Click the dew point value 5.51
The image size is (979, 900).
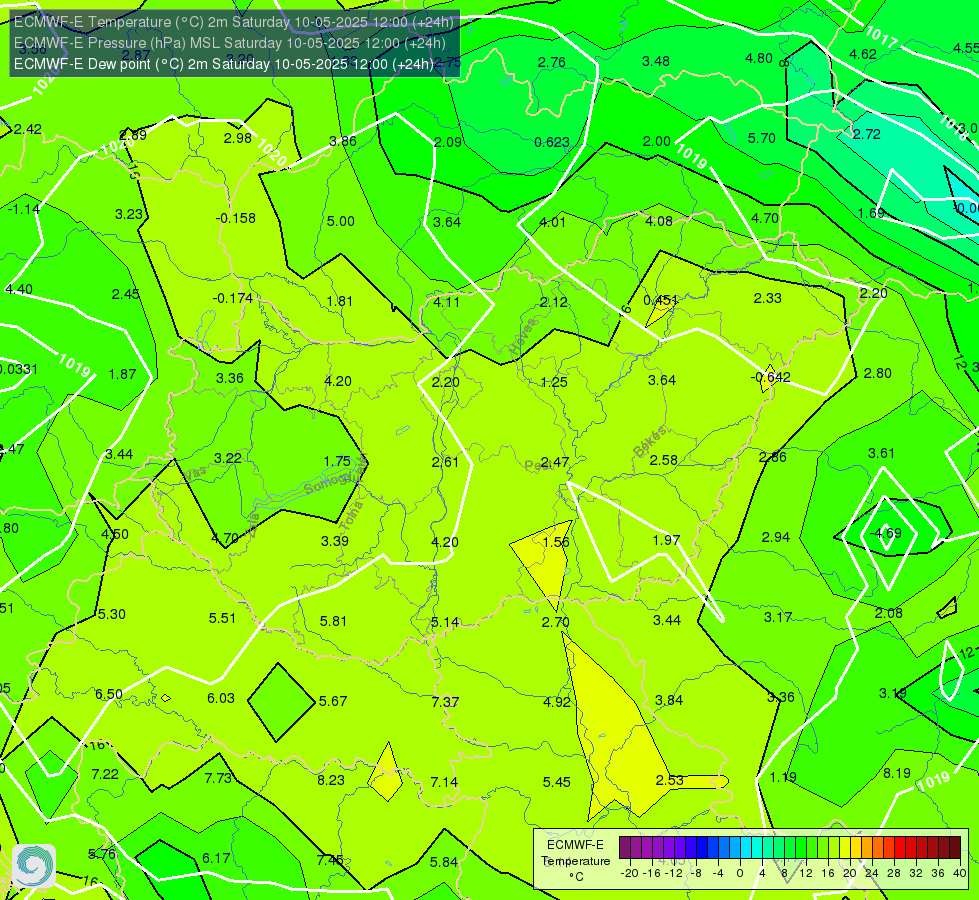click(222, 618)
